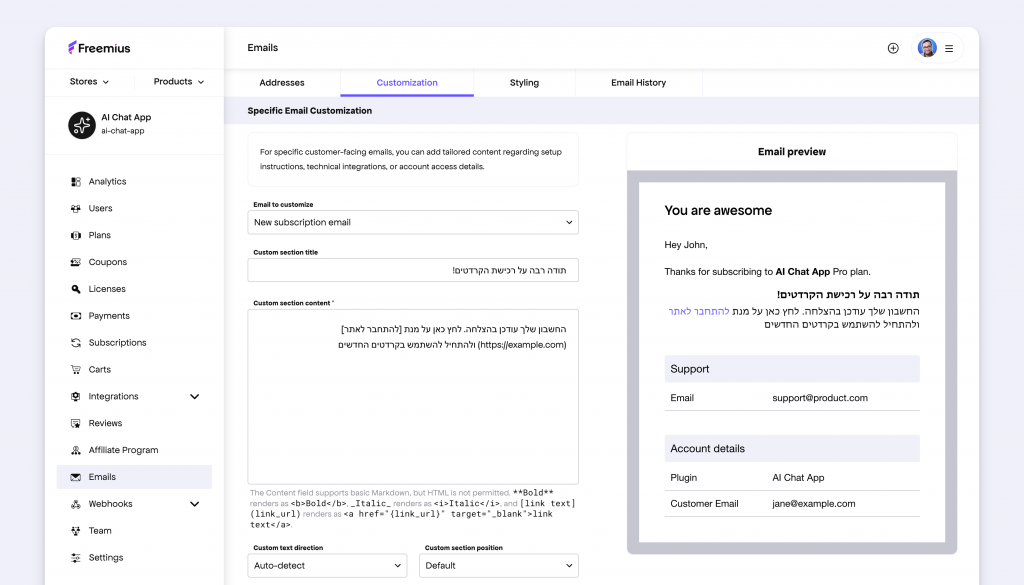Open the Products dropdown
1024x585 pixels.
tap(179, 82)
